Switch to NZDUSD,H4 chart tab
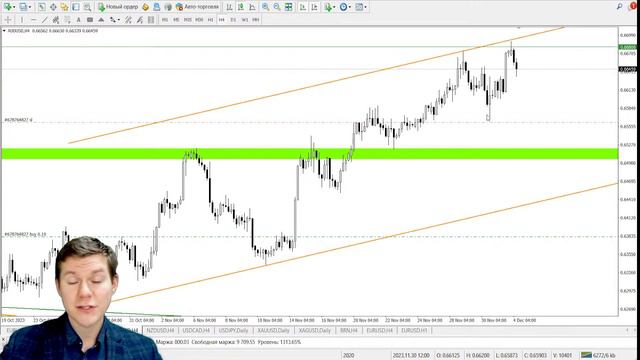 pos(160,330)
